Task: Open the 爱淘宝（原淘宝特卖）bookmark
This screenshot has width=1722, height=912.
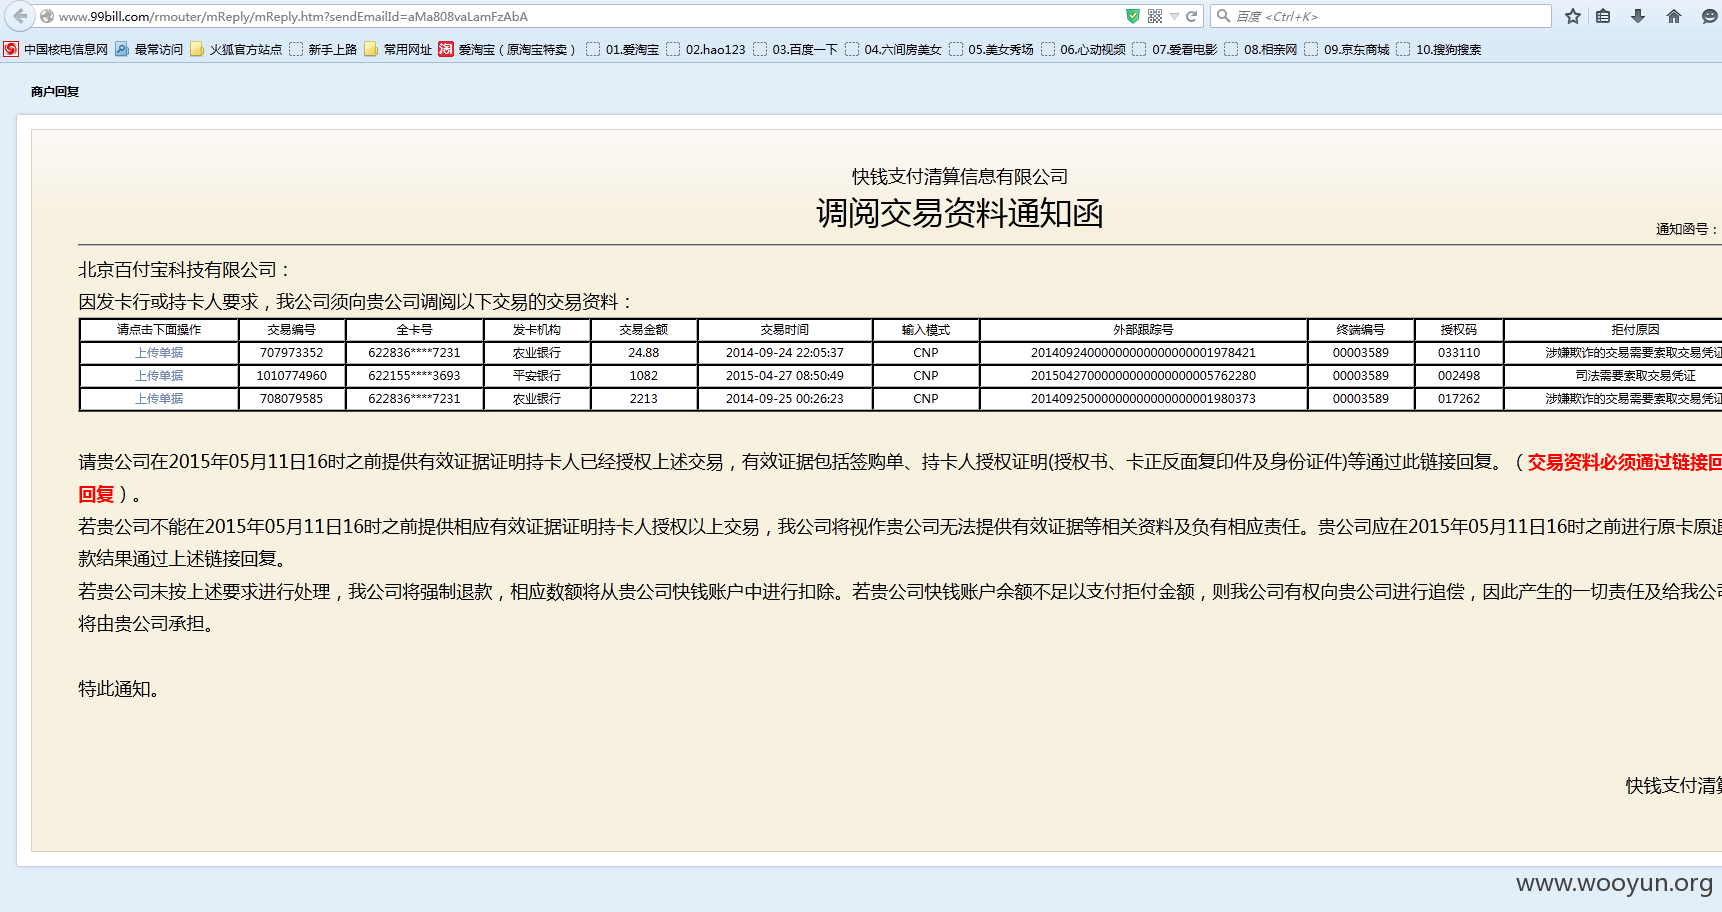Action: 507,49
